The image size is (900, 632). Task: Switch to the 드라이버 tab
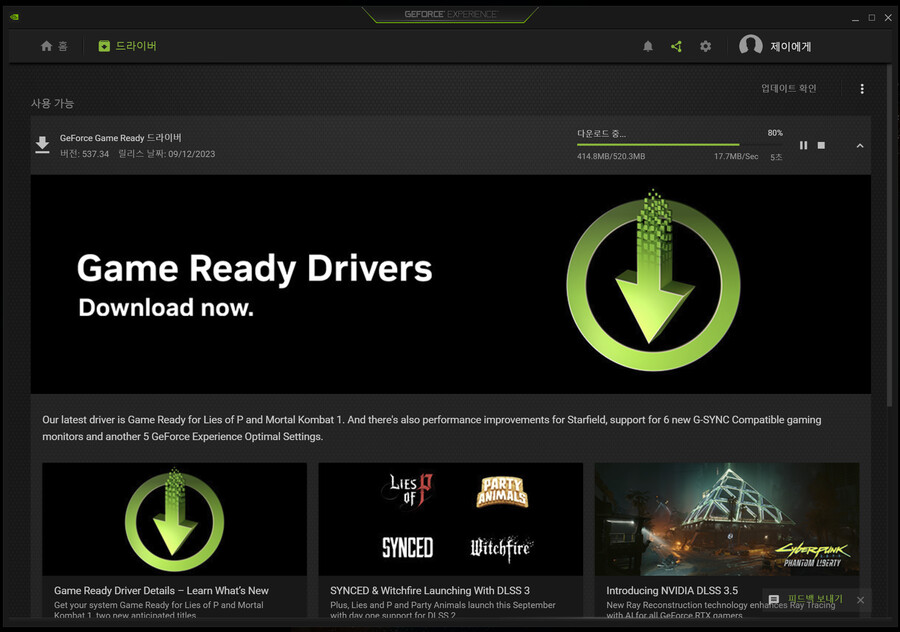(127, 45)
